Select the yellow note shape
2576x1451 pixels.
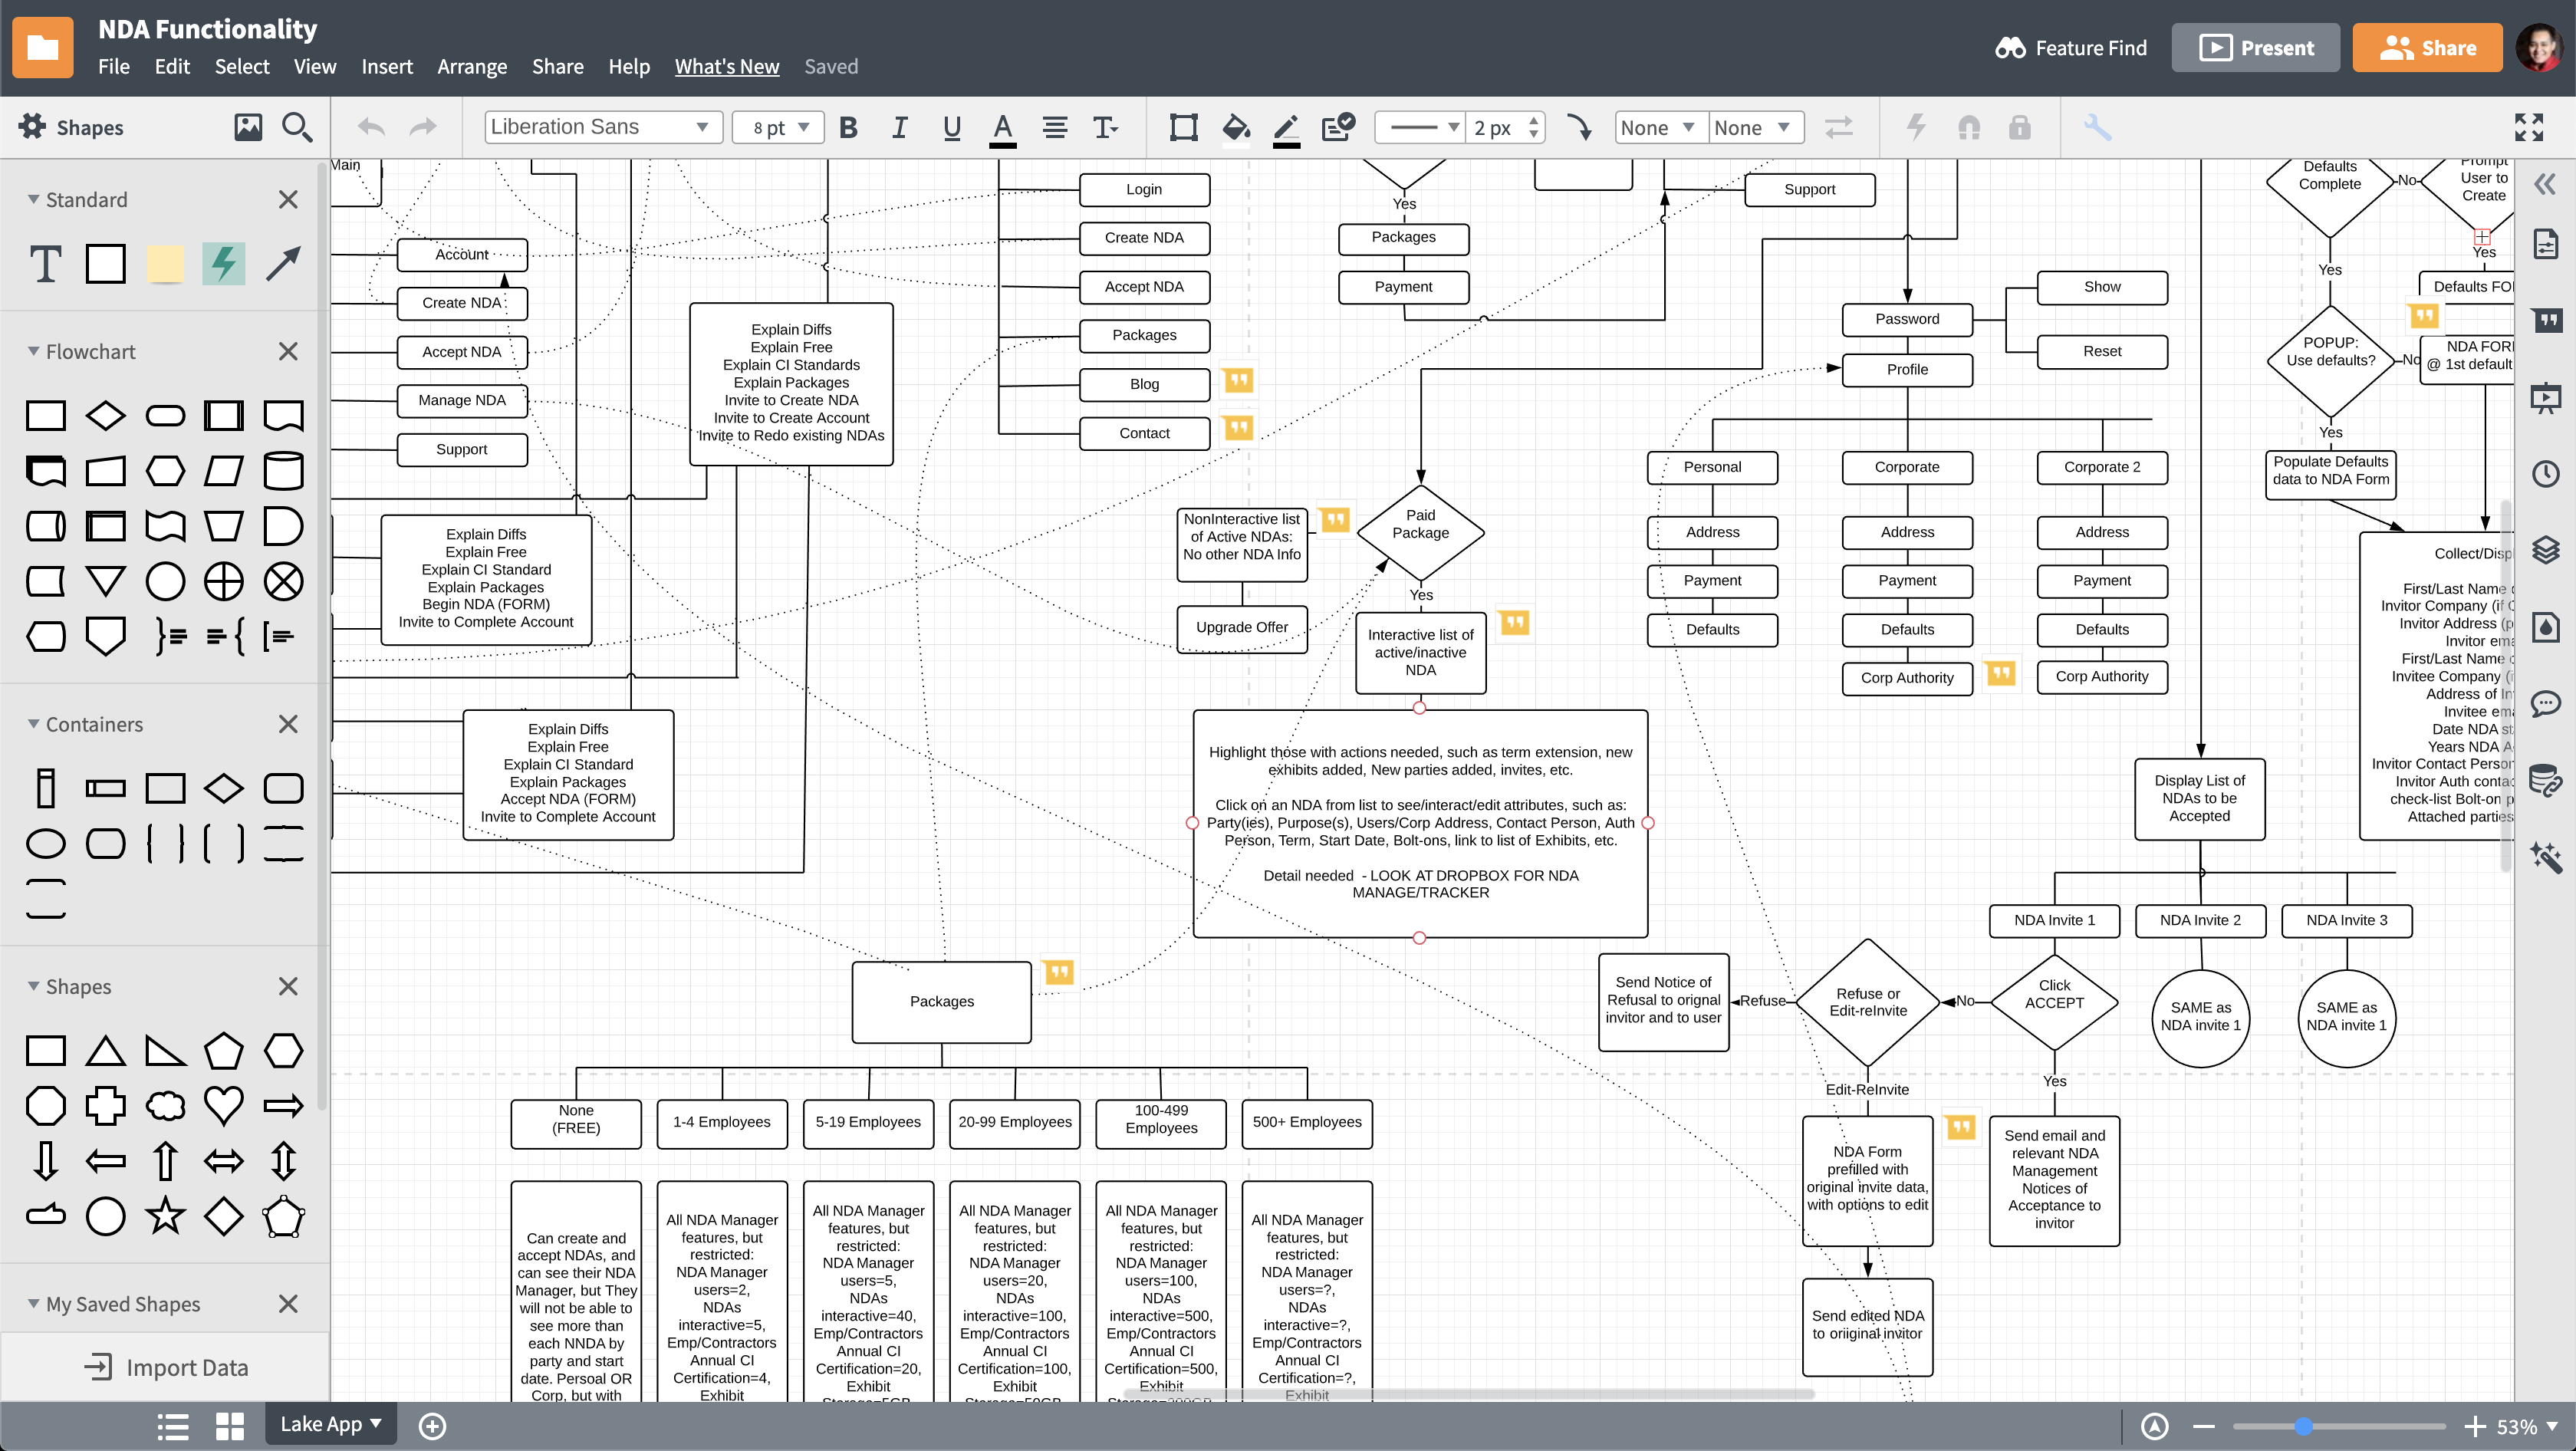pyautogui.click(x=165, y=264)
